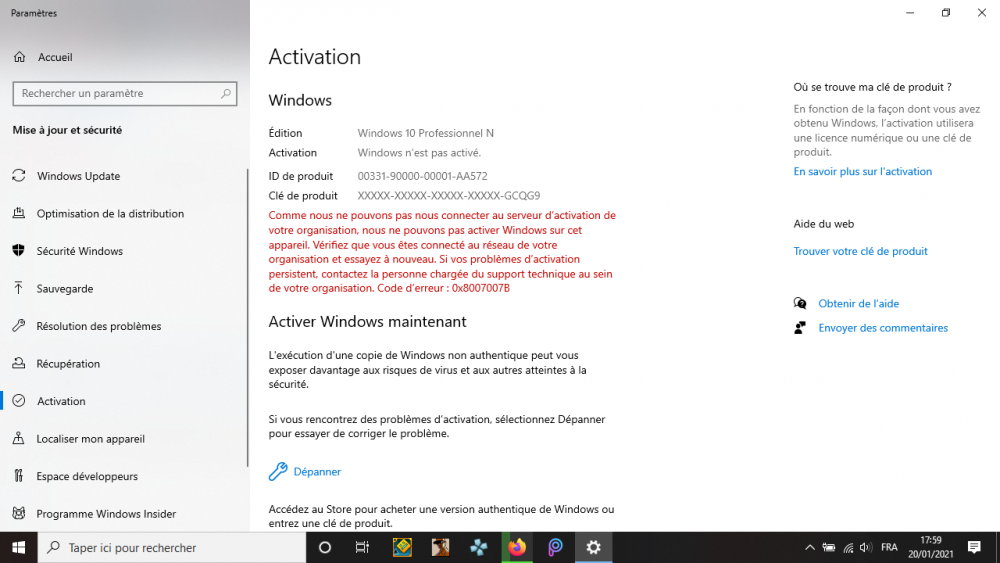Click the taskbar search box Taper ici pour rechercher
Viewport: 1000px width, 563px height.
coord(172,548)
